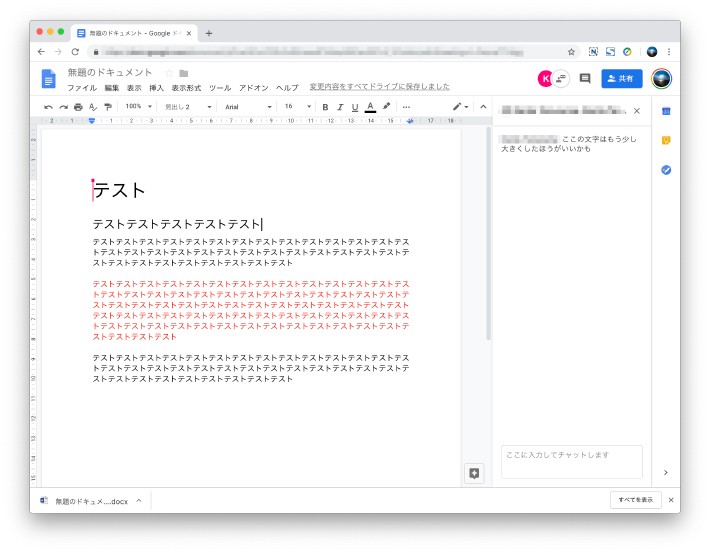The image size is (710, 552).
Task: Open the text color picker
Action: 370,107
